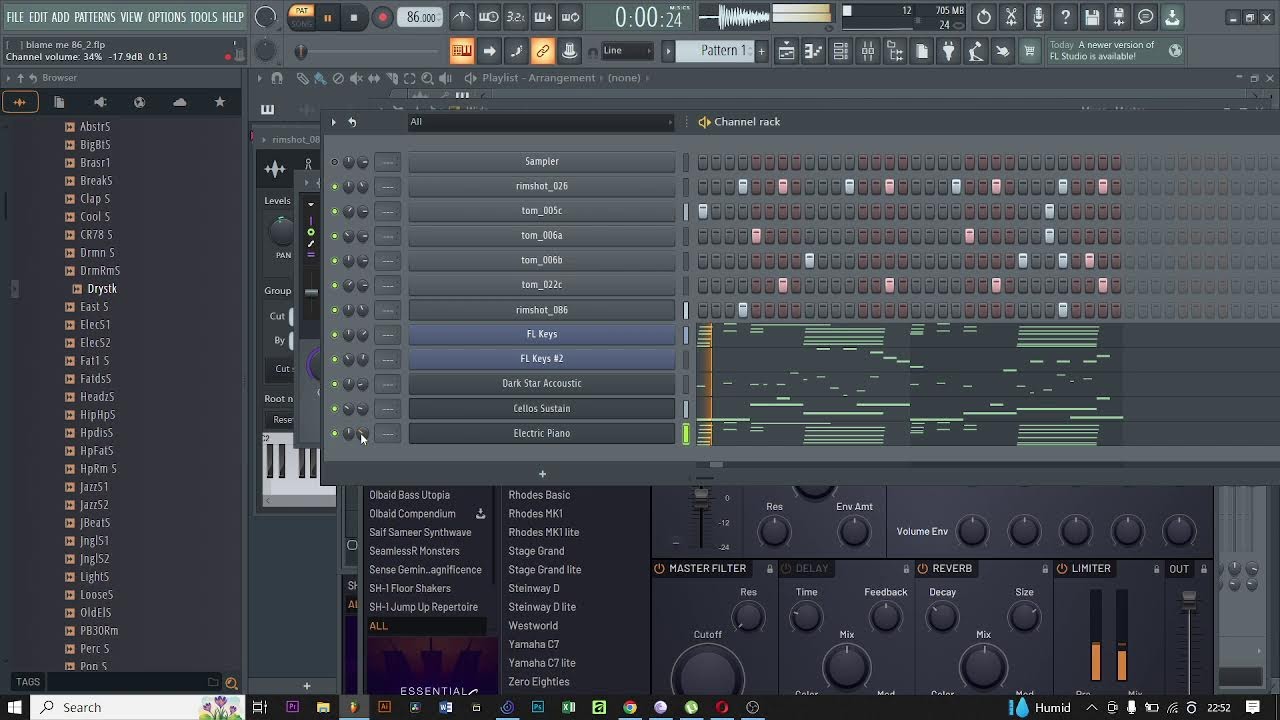Viewport: 1280px width, 720px height.
Task: Select the Electric Piano channel button
Action: pos(541,433)
